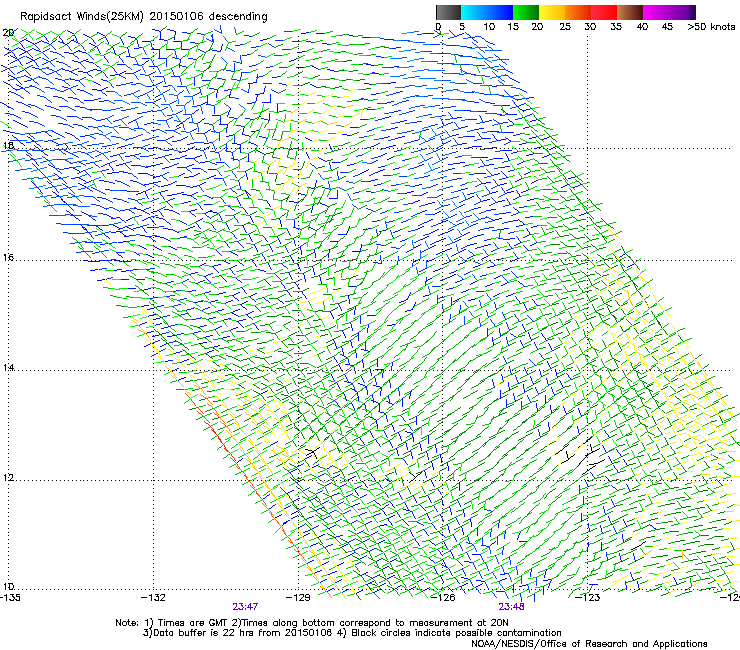Click the '>50 knots' legend label
The height and width of the screenshot is (650, 740).
pyautogui.click(x=711, y=27)
